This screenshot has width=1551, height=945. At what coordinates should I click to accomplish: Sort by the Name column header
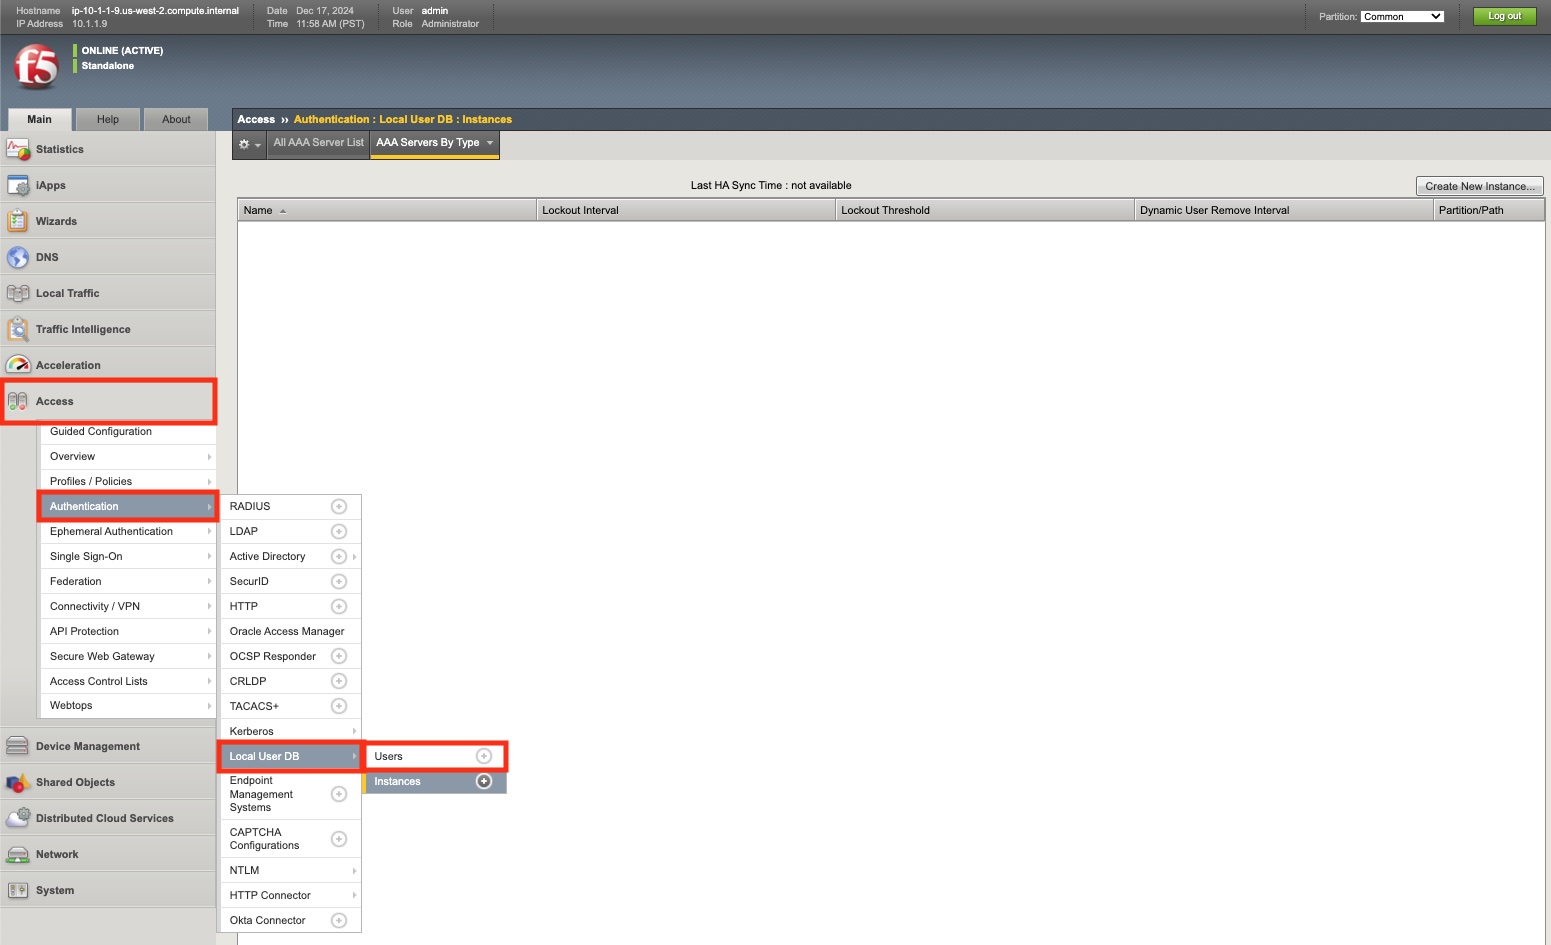pyautogui.click(x=387, y=210)
